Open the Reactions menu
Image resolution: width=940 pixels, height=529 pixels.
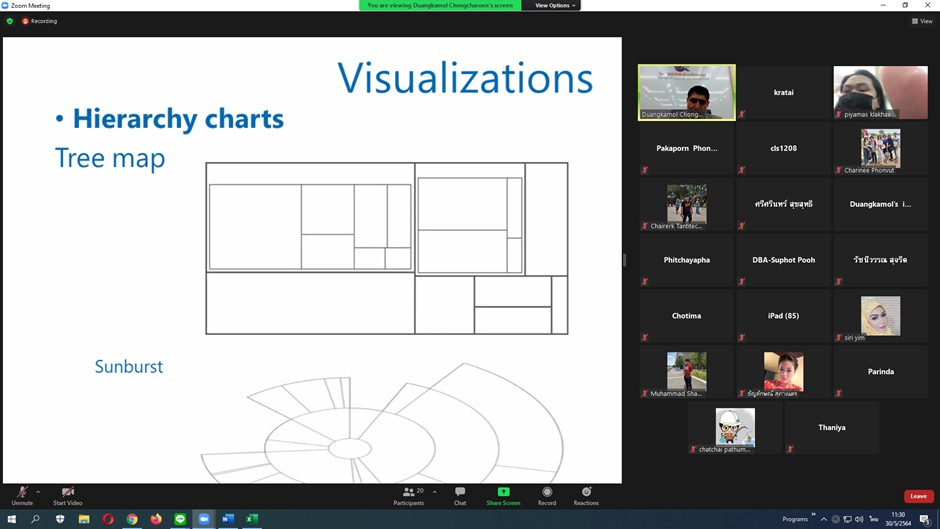pos(586,494)
